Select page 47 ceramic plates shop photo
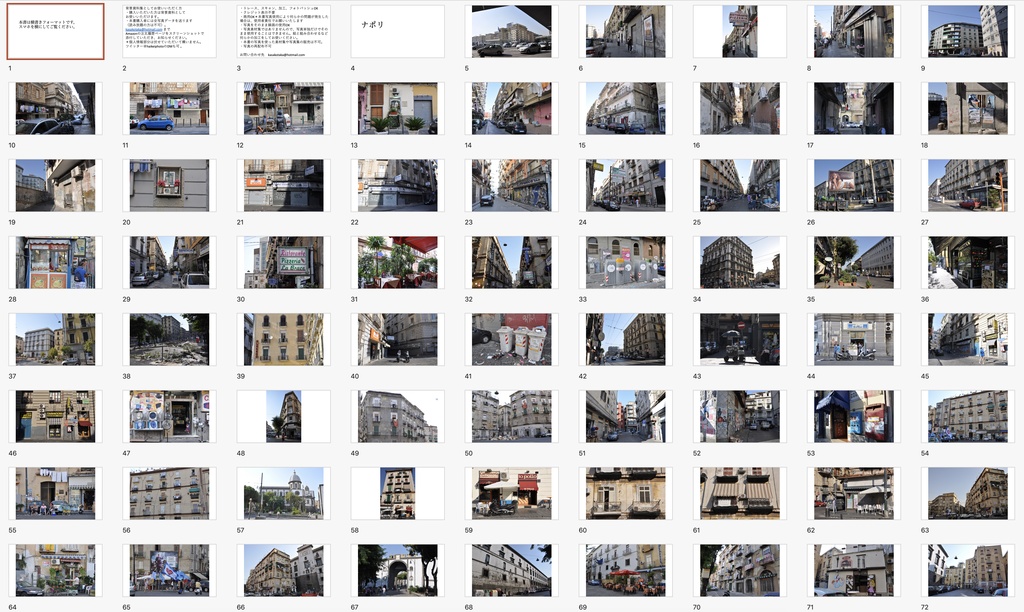 [x=170, y=417]
